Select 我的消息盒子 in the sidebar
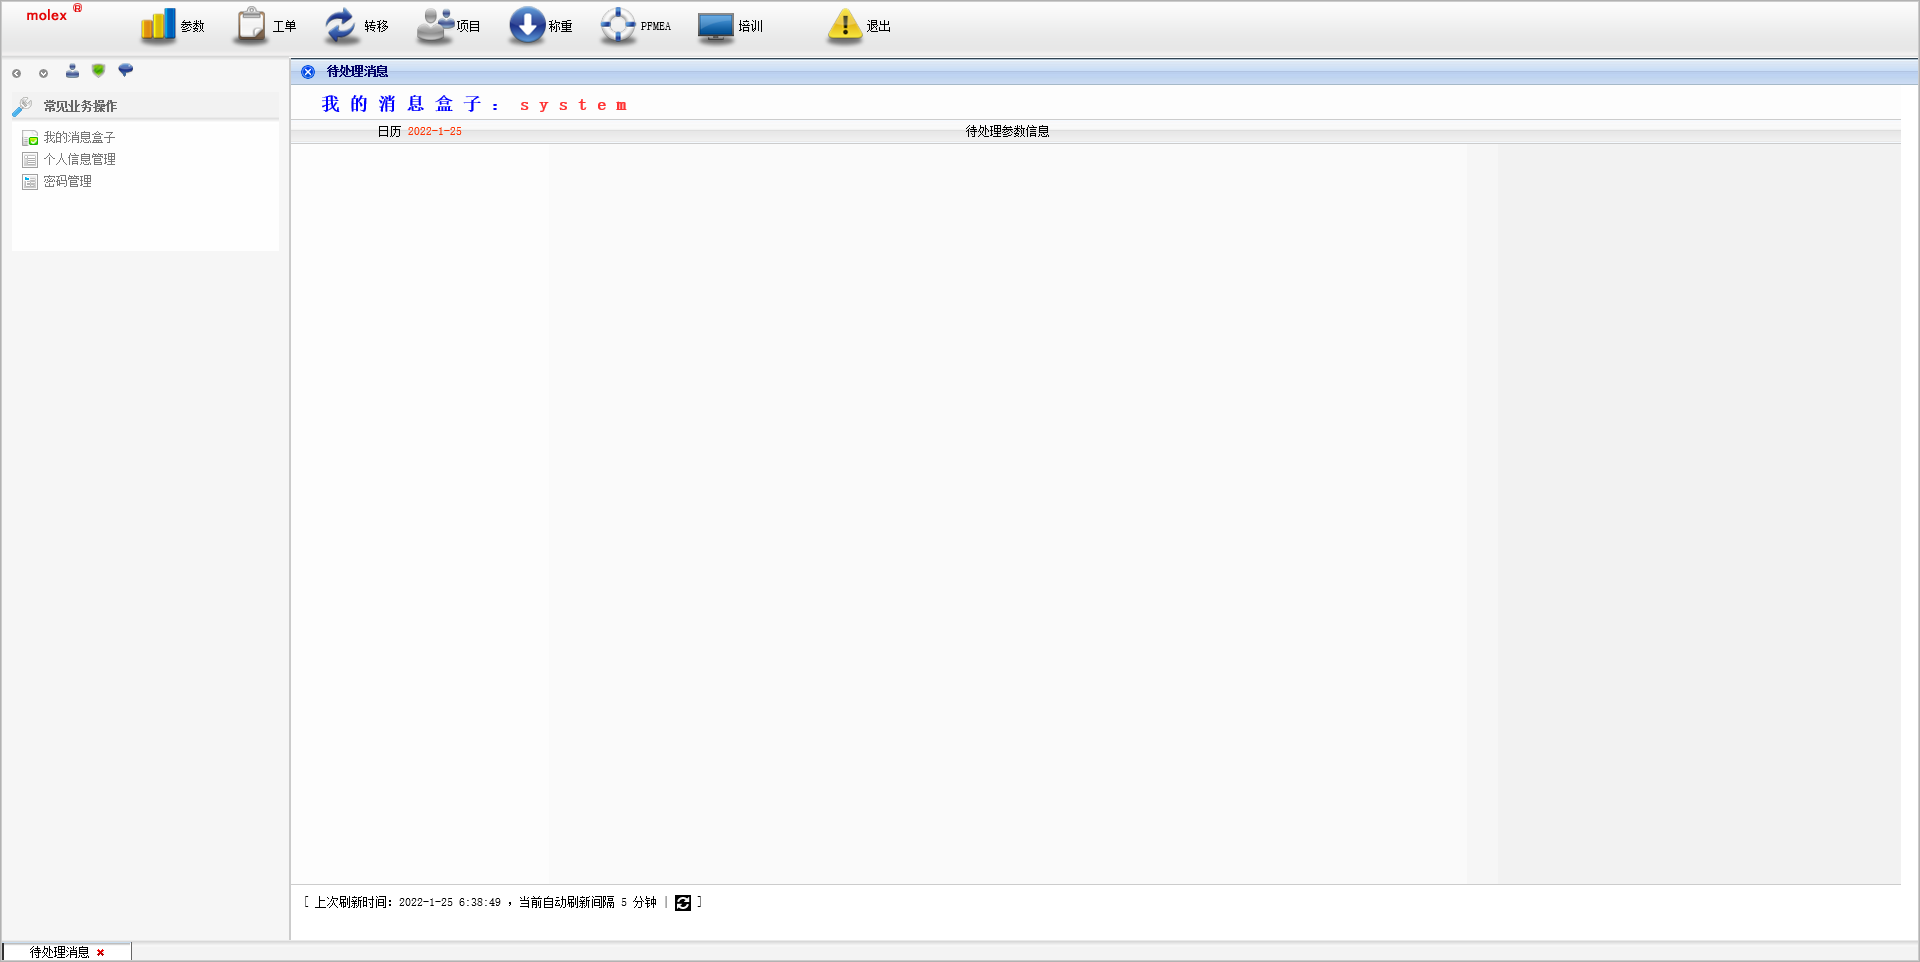Image resolution: width=1920 pixels, height=962 pixels. [79, 138]
